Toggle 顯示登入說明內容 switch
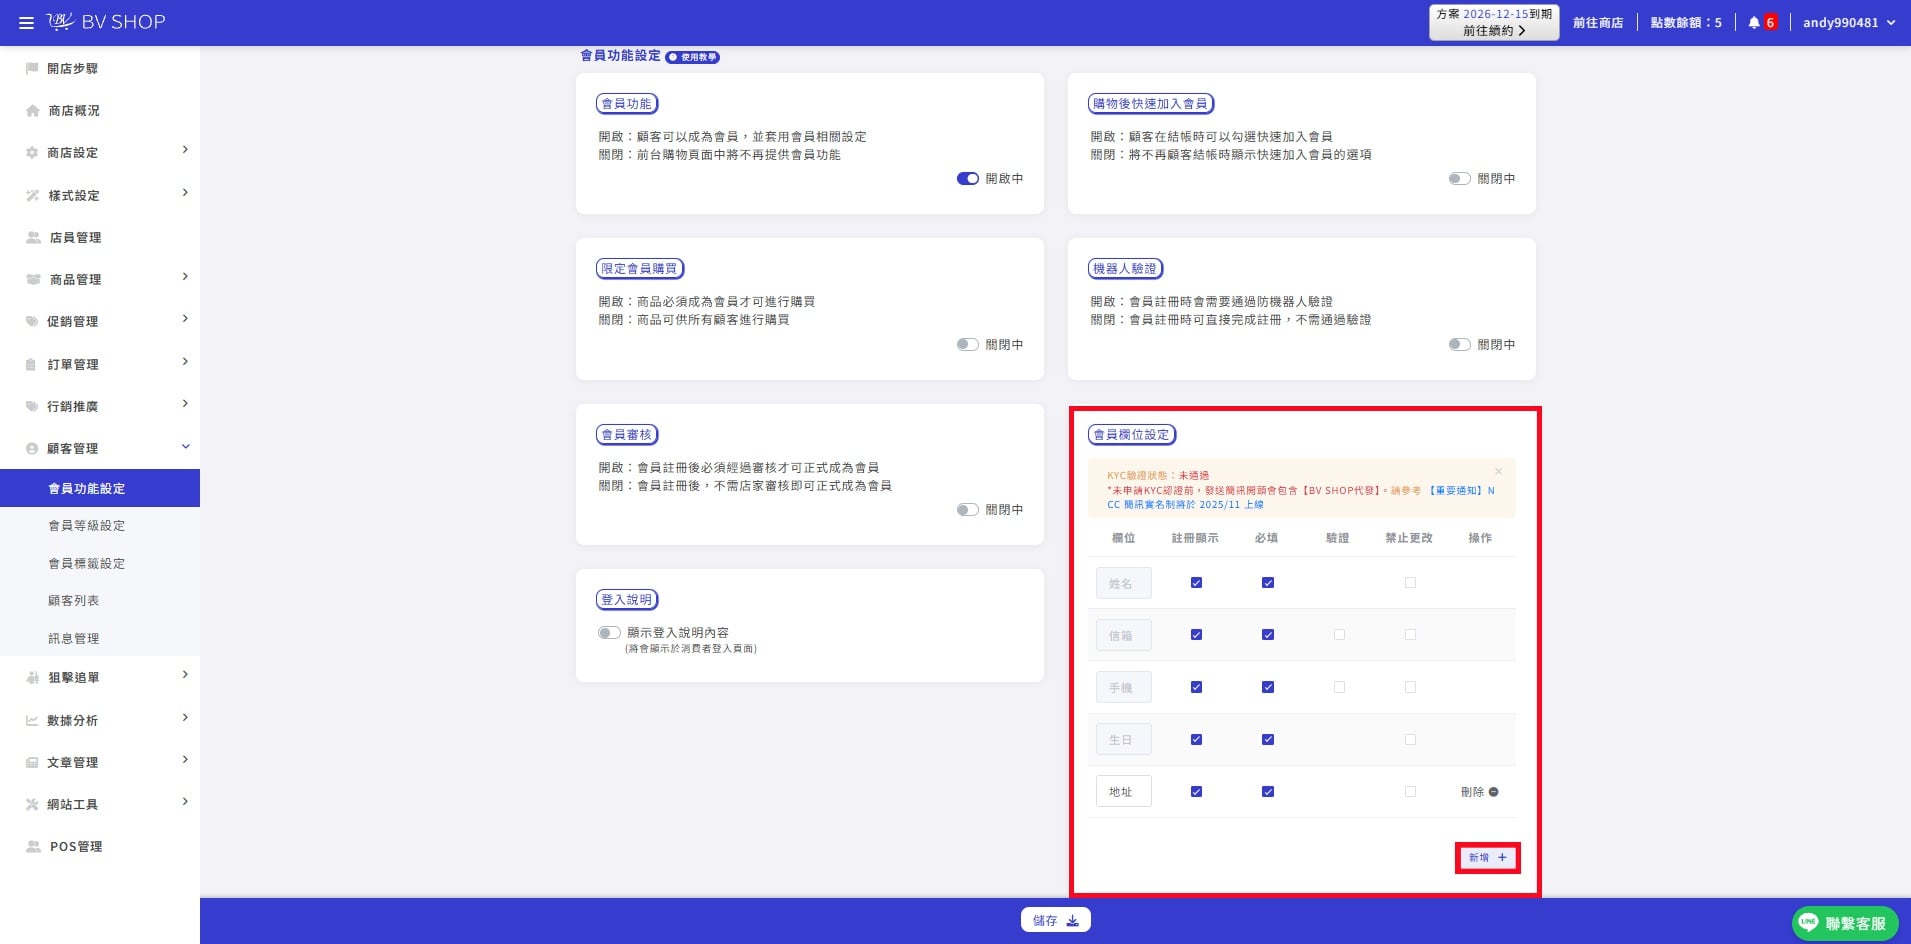The width and height of the screenshot is (1911, 944). [609, 632]
